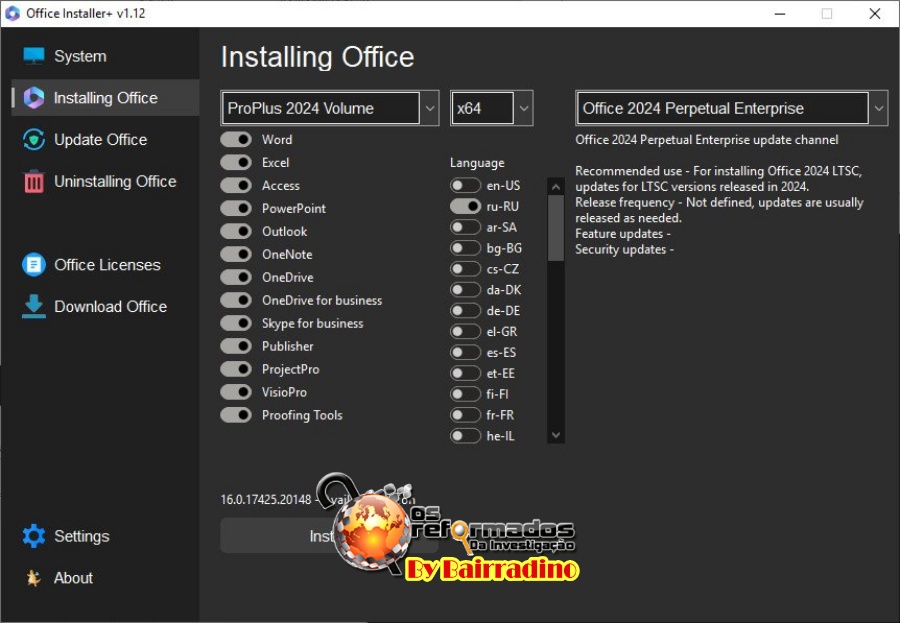Viewport: 900px width, 623px height.
Task: Toggle the Excel switch
Action: (236, 162)
